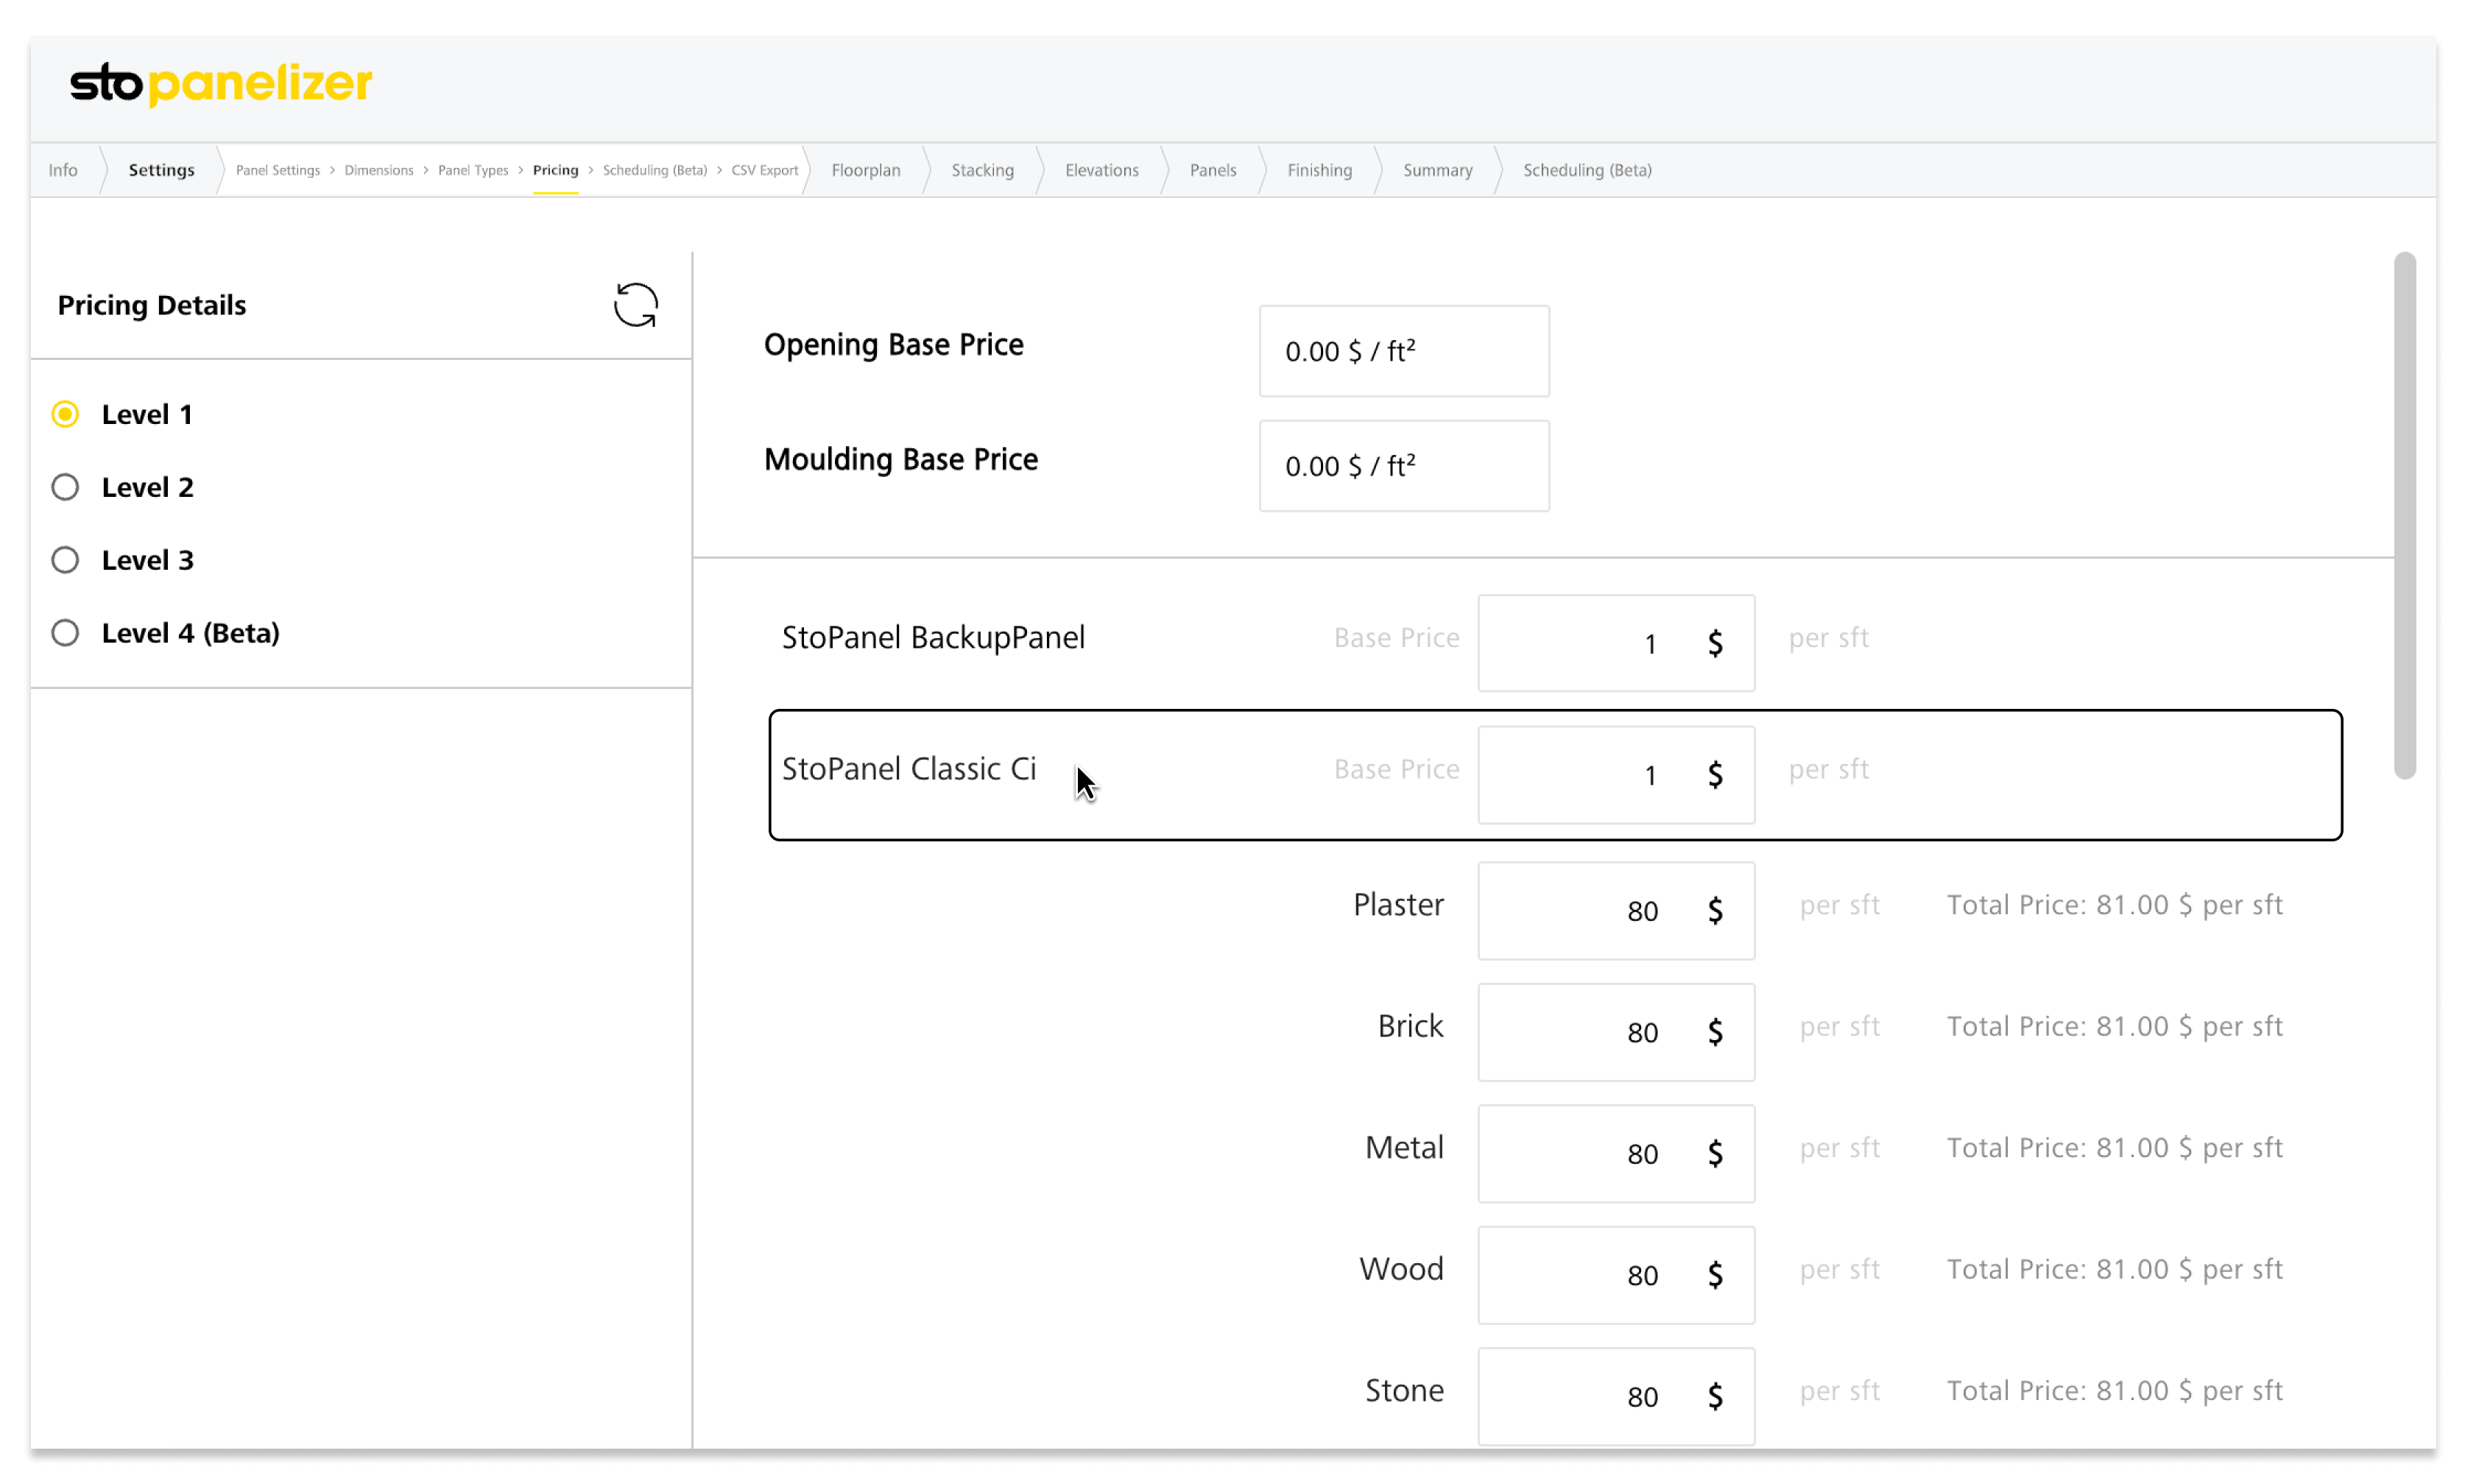The height and width of the screenshot is (1484, 2465).
Task: Click the Pricing Details heading
Action: click(151, 305)
